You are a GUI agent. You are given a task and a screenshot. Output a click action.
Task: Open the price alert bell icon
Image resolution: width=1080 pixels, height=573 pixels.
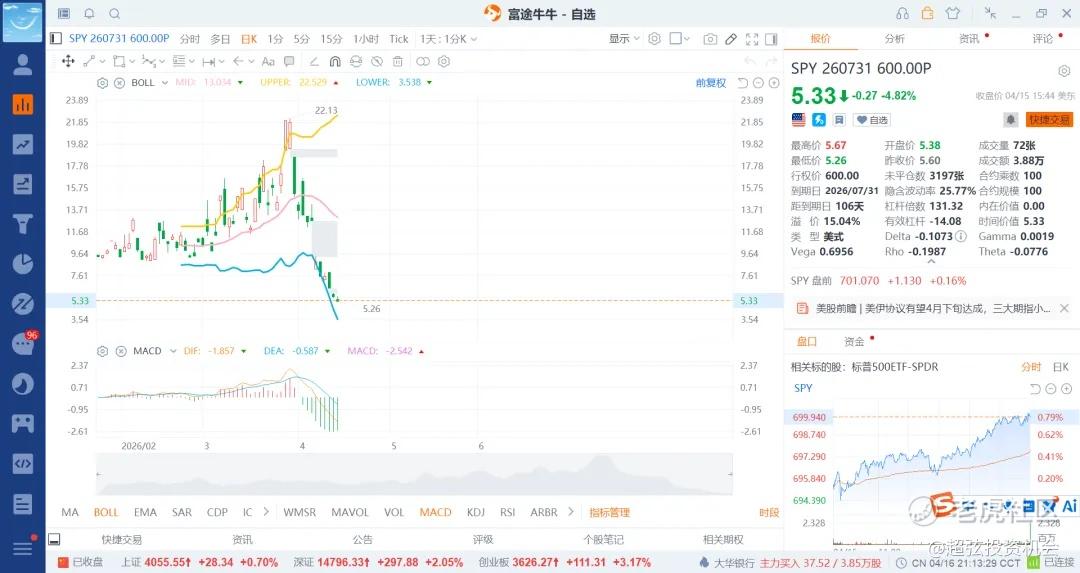1011,120
